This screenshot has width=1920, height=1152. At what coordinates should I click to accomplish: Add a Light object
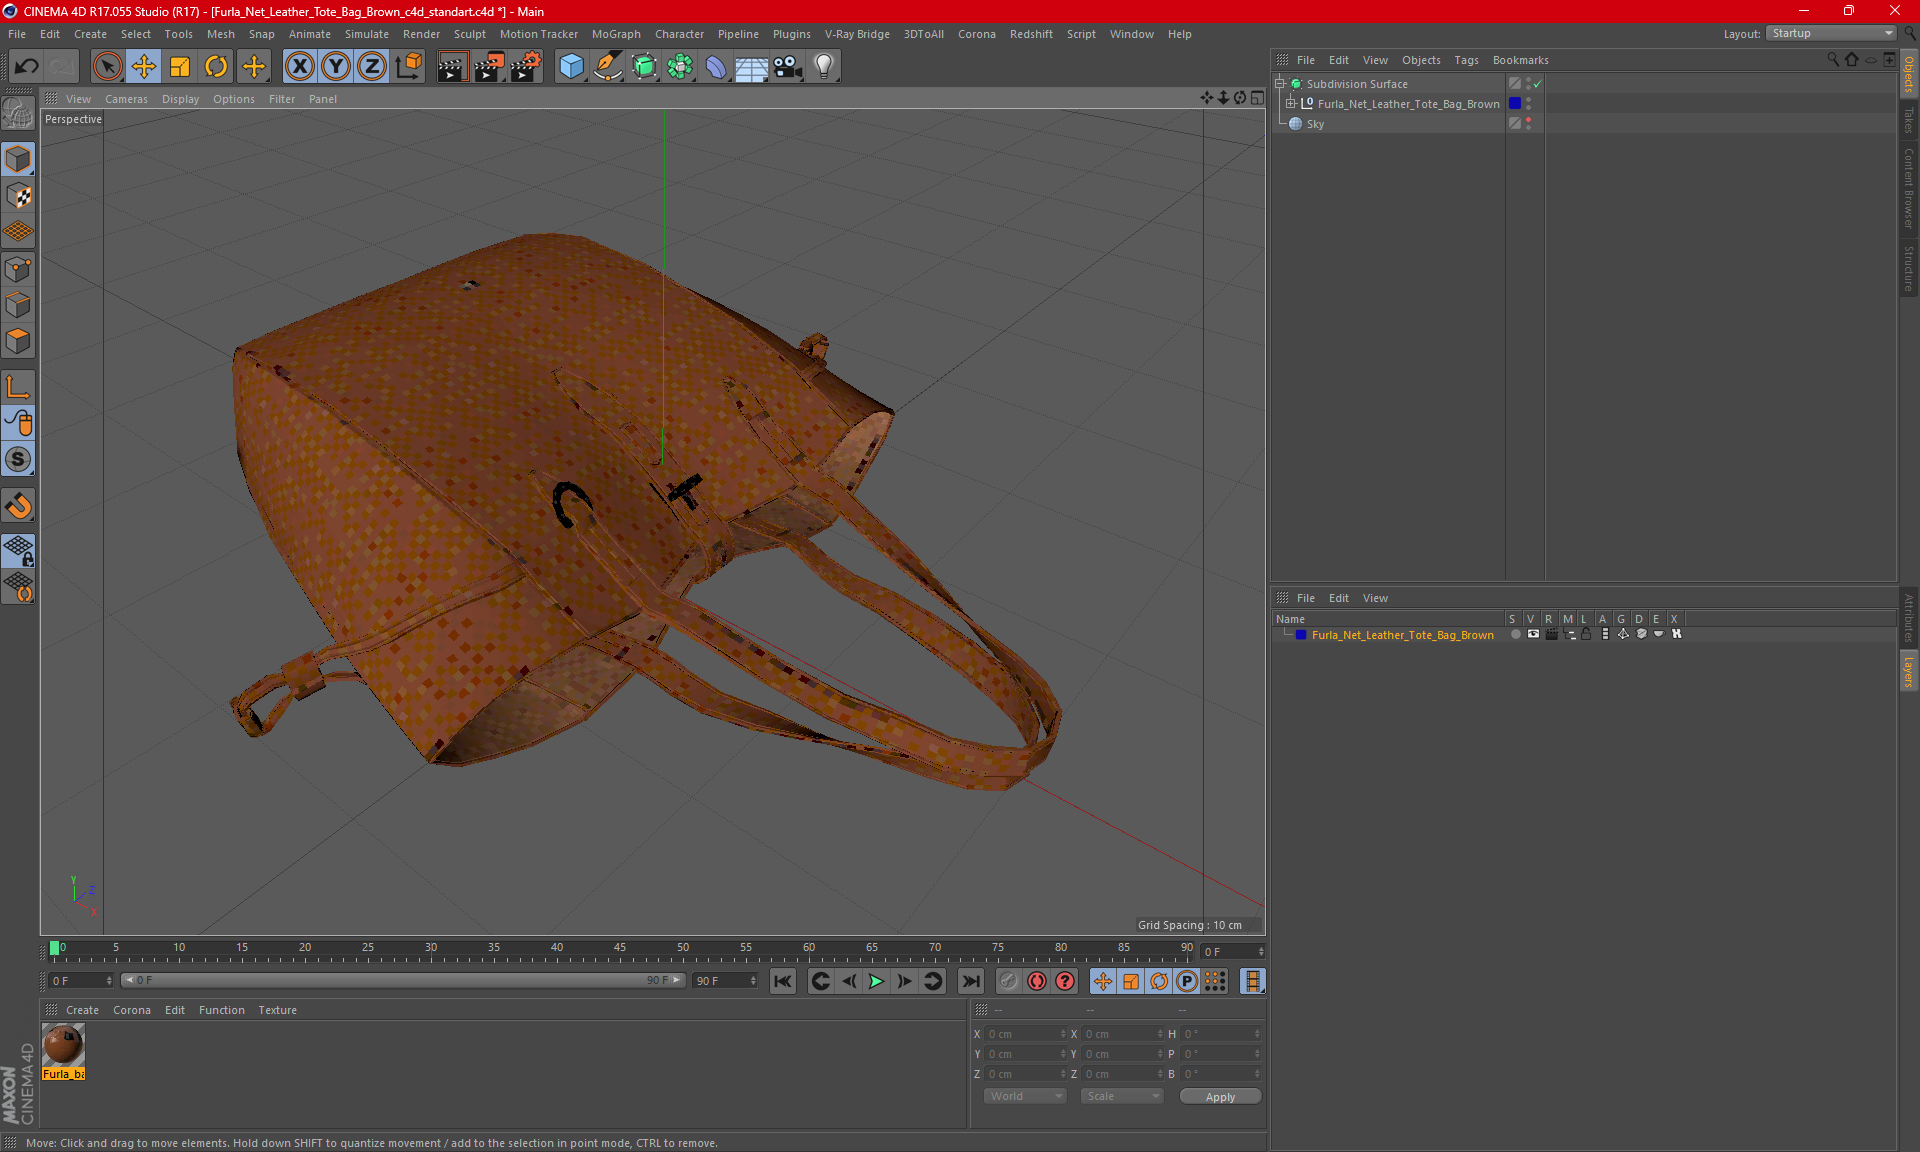point(824,67)
